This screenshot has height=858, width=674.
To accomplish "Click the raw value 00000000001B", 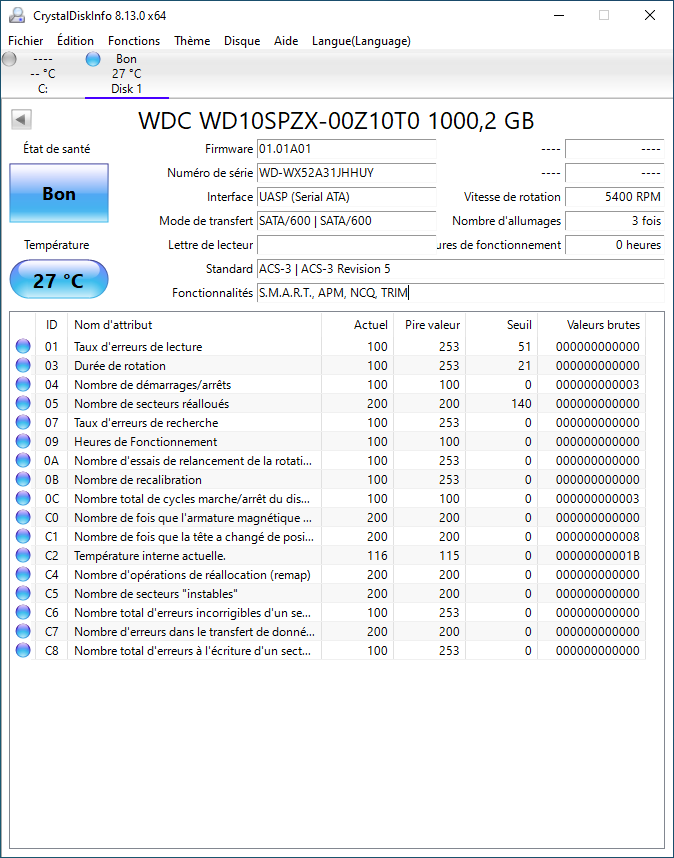I will 597,556.
